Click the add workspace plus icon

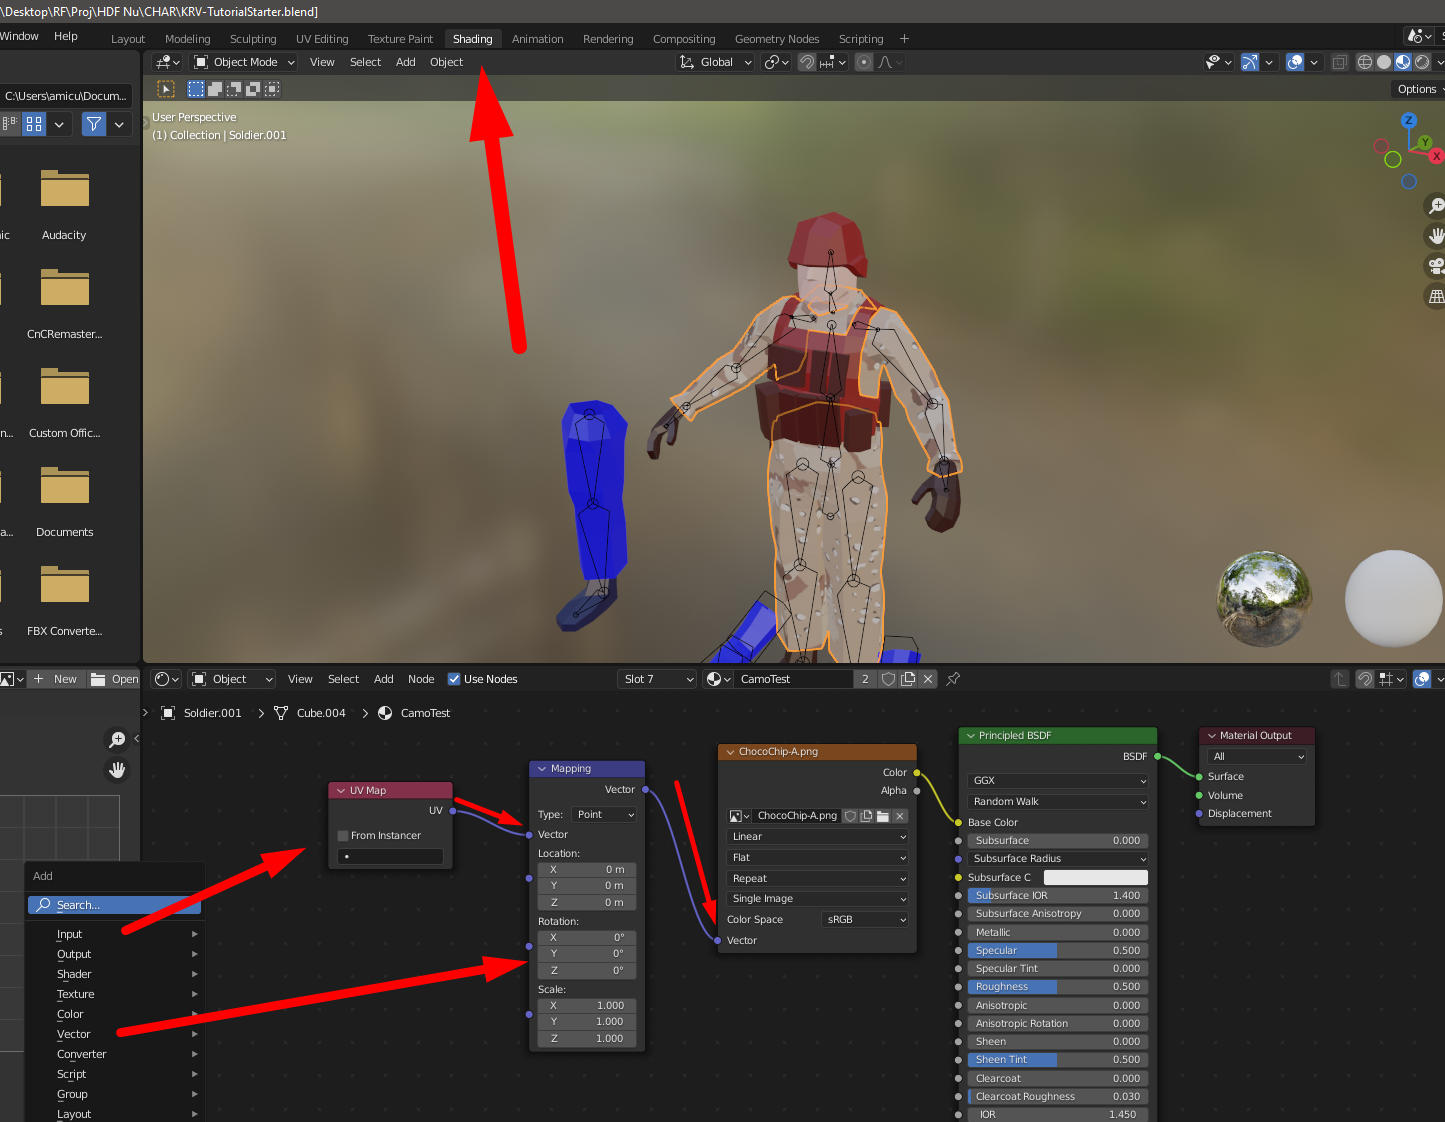tap(905, 39)
